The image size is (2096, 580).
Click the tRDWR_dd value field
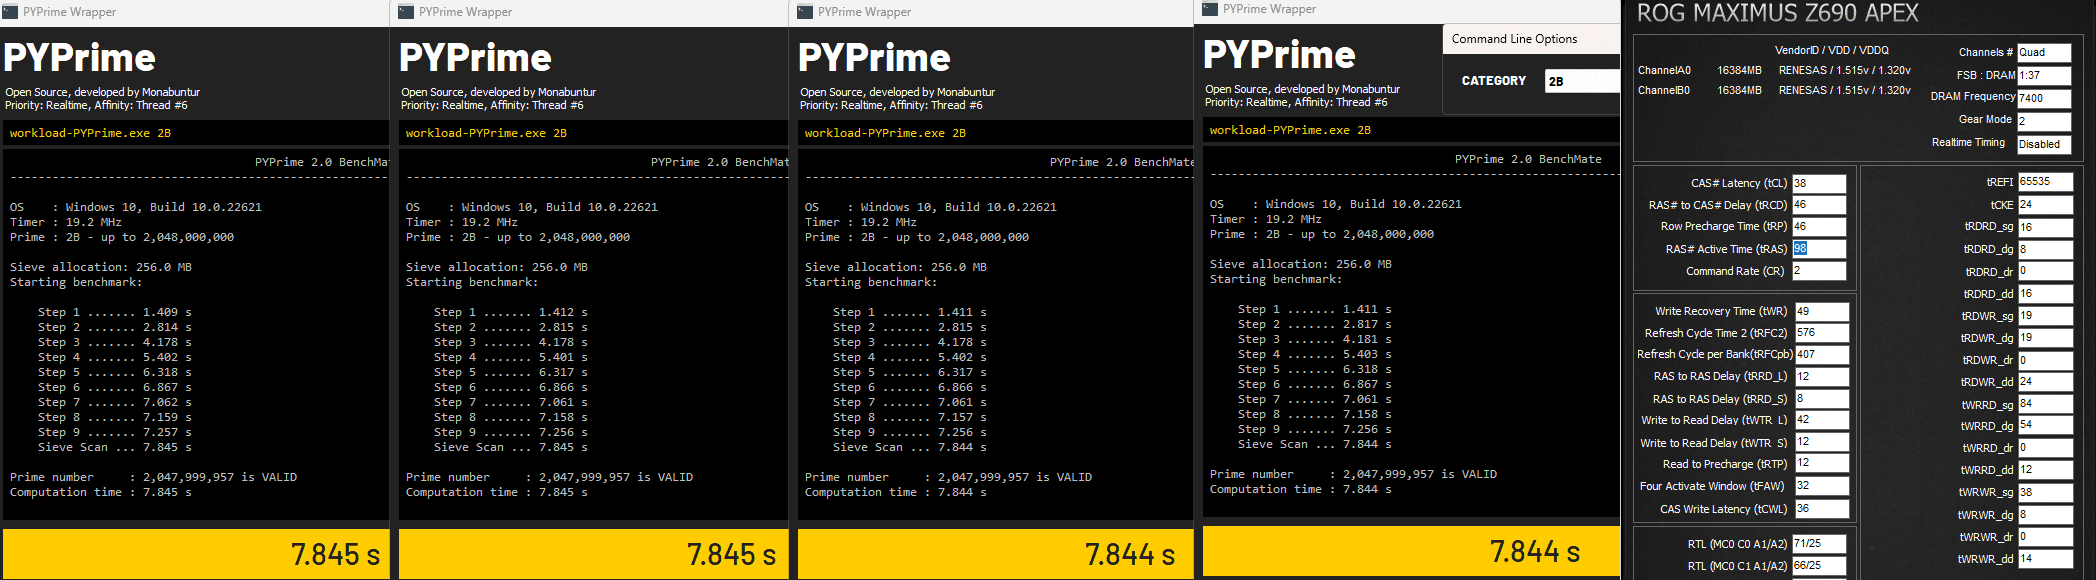2045,382
